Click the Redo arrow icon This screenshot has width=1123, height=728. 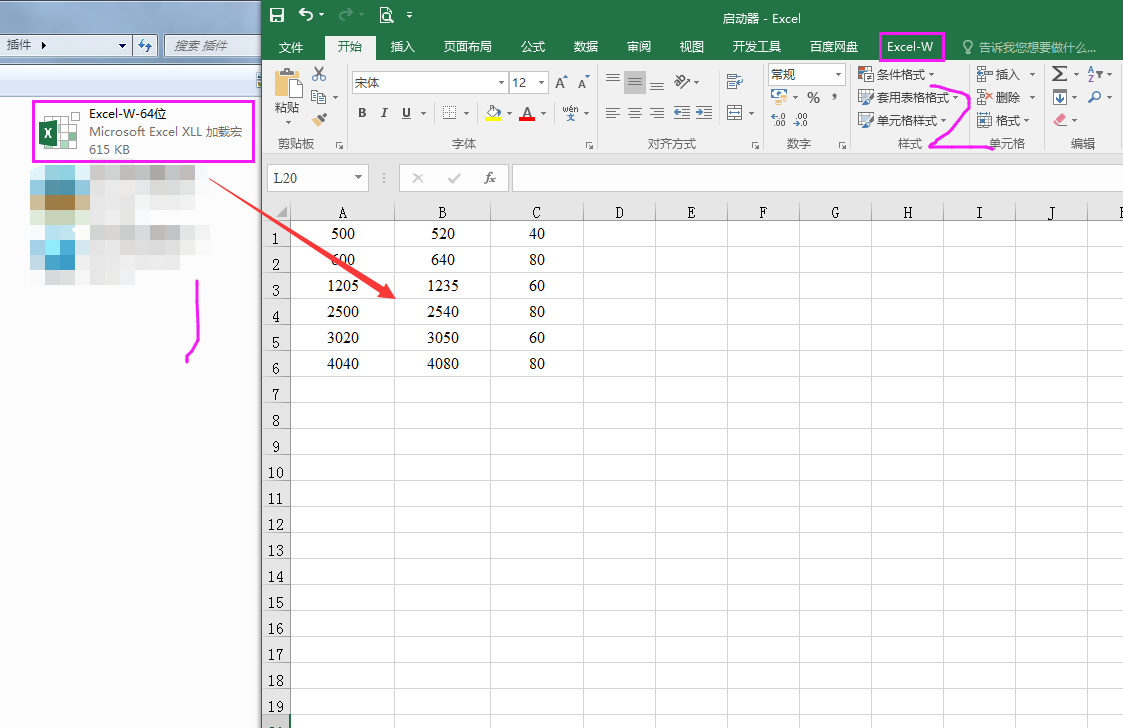[346, 14]
